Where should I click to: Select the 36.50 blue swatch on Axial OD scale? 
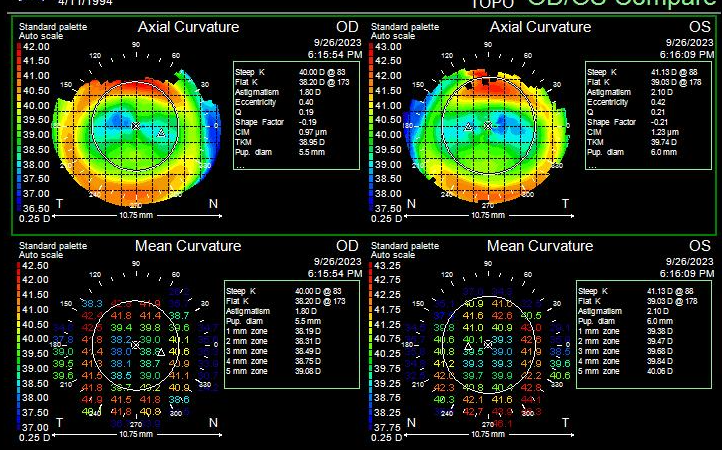[19, 208]
